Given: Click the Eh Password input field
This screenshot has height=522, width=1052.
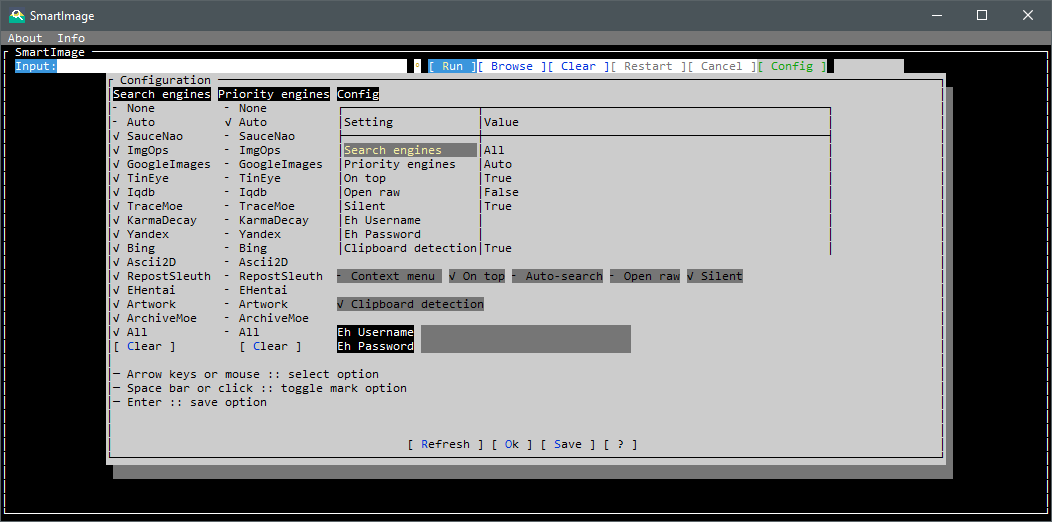Looking at the screenshot, I should (525, 346).
